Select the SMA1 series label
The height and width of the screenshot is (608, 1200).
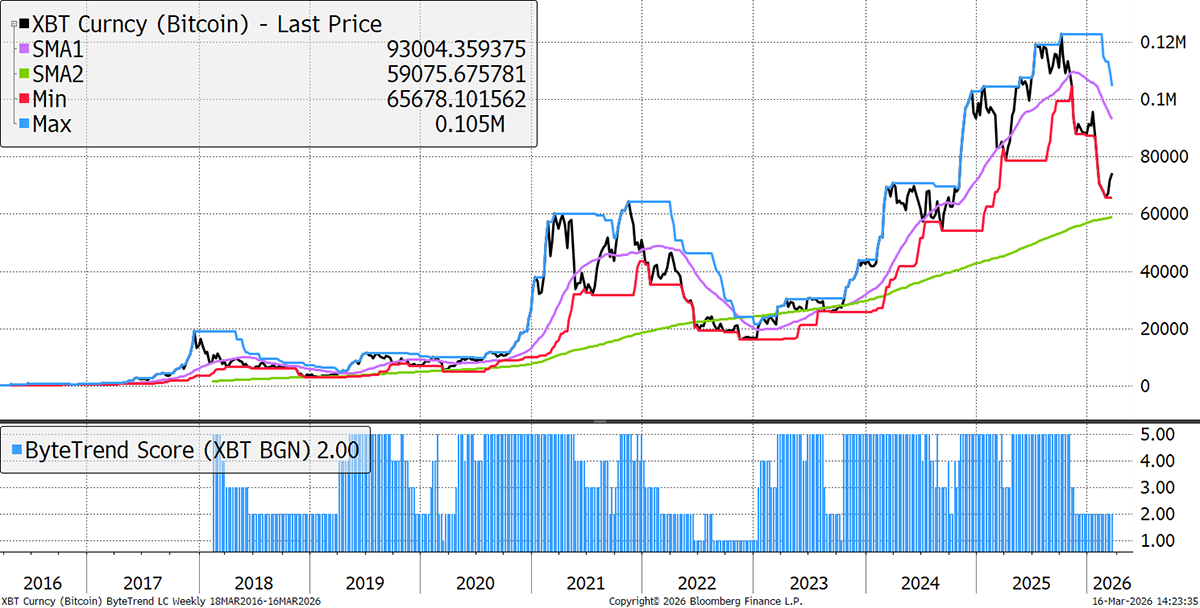(59, 49)
